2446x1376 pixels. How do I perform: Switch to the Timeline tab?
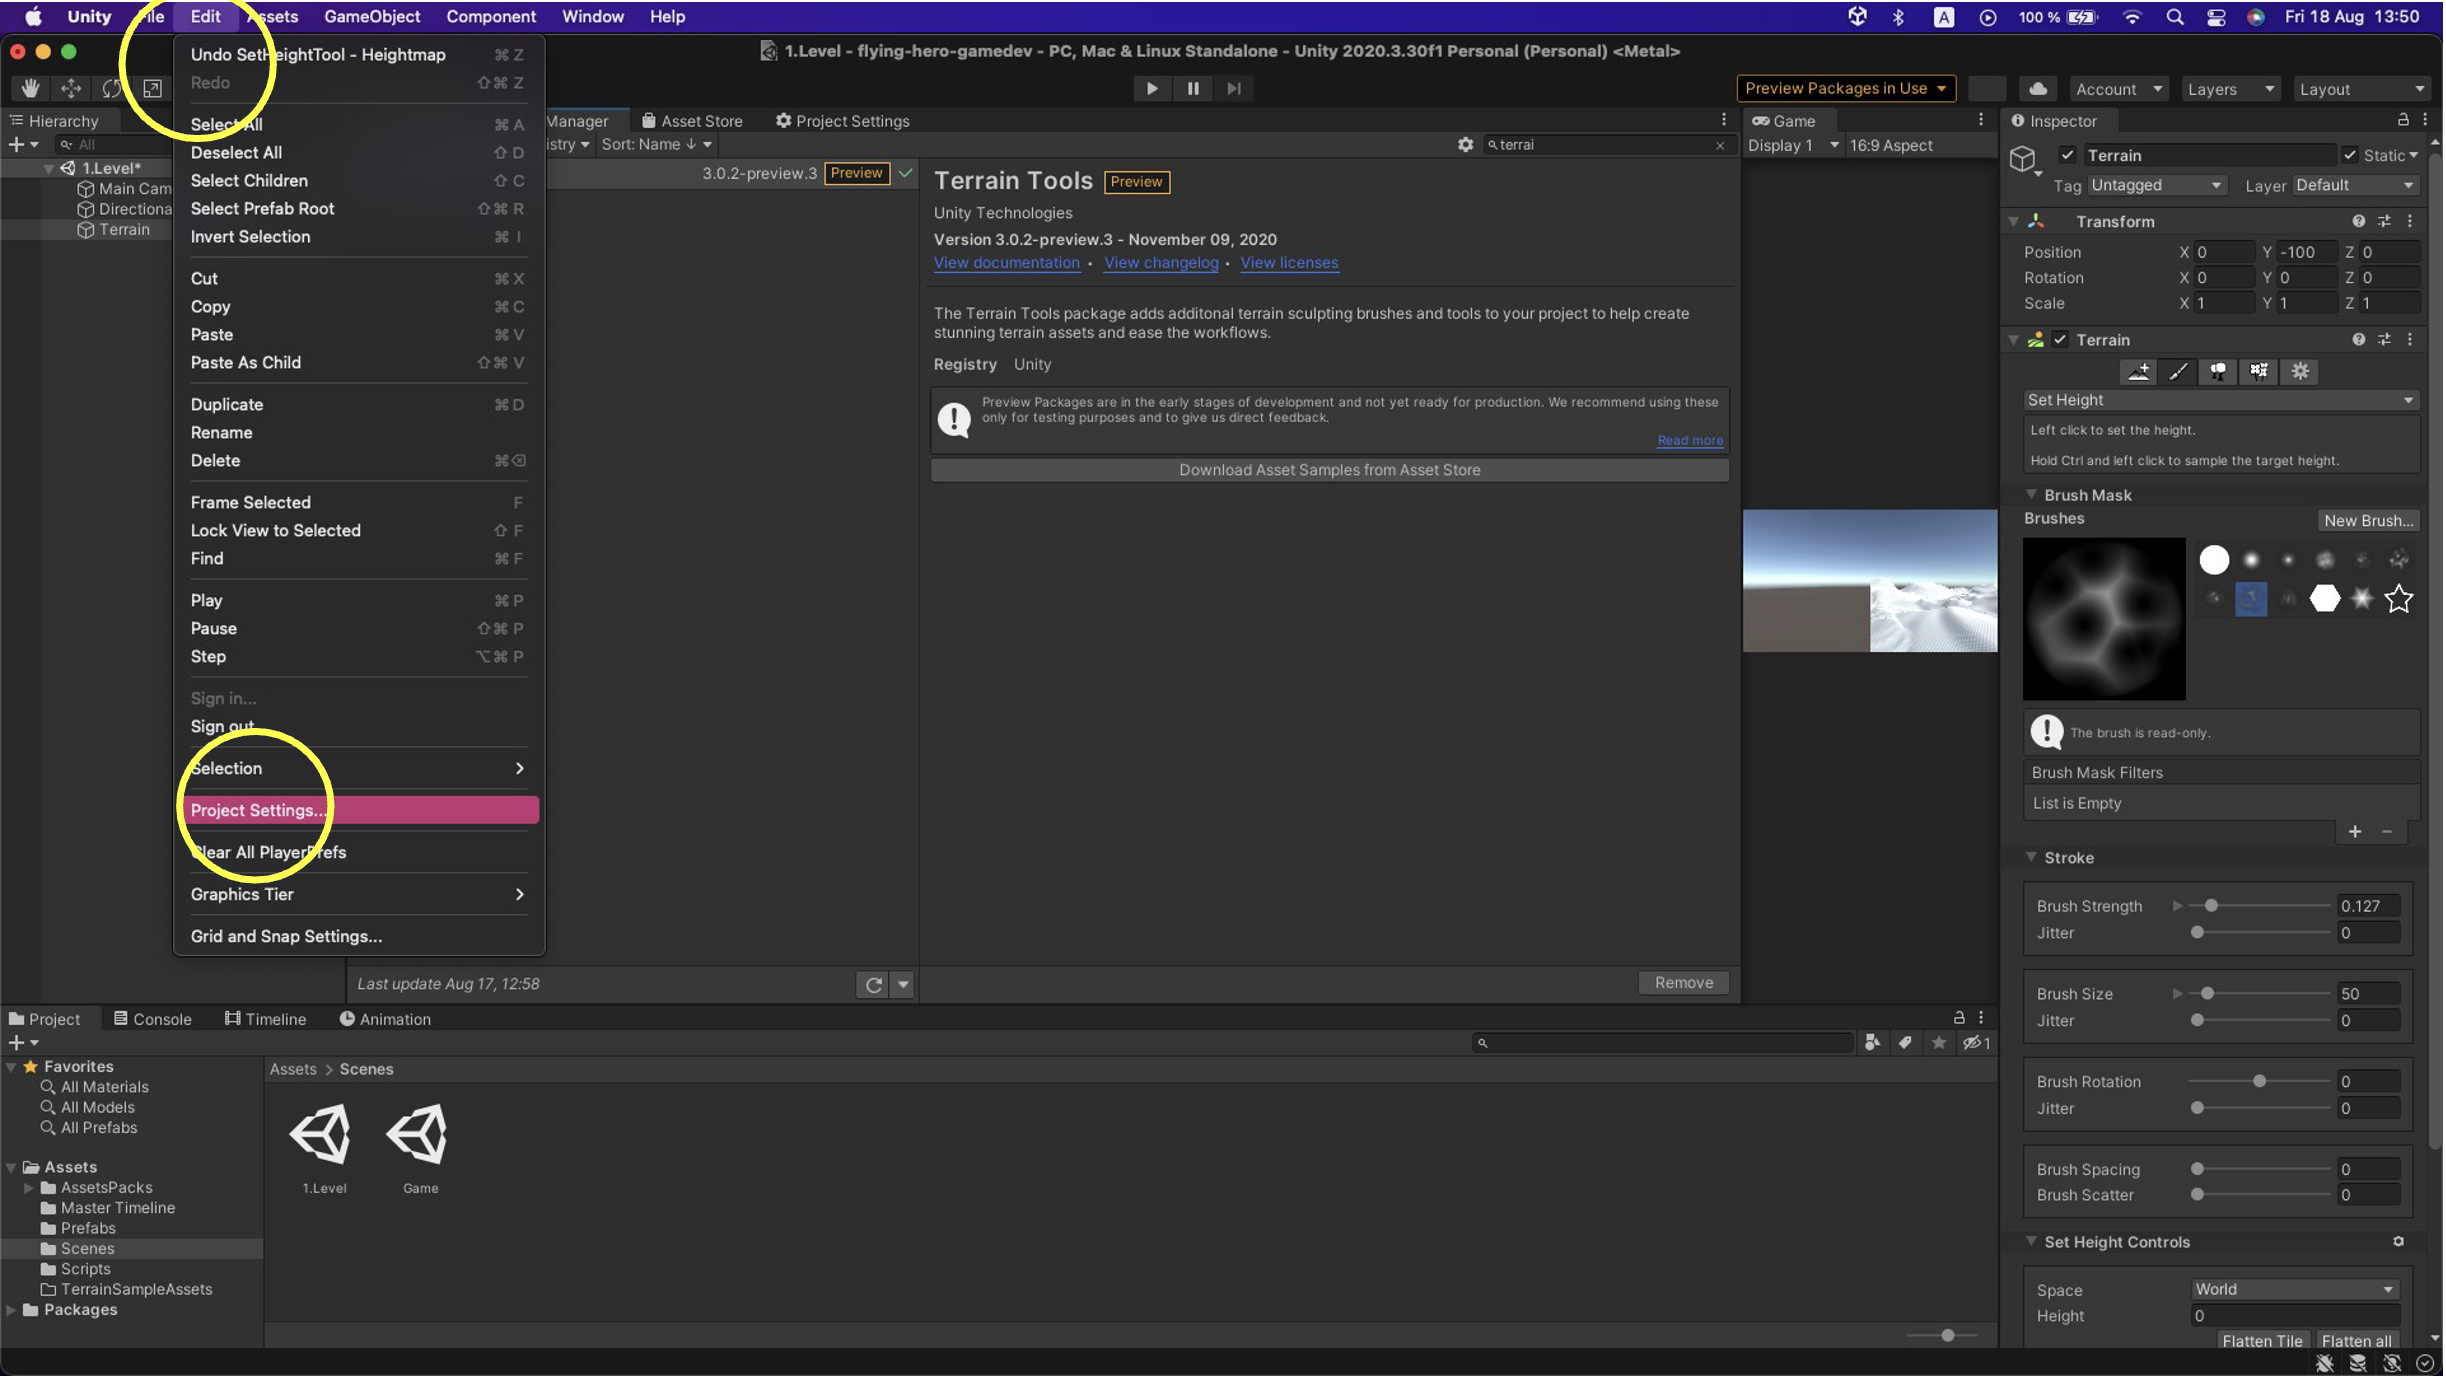[x=265, y=1019]
